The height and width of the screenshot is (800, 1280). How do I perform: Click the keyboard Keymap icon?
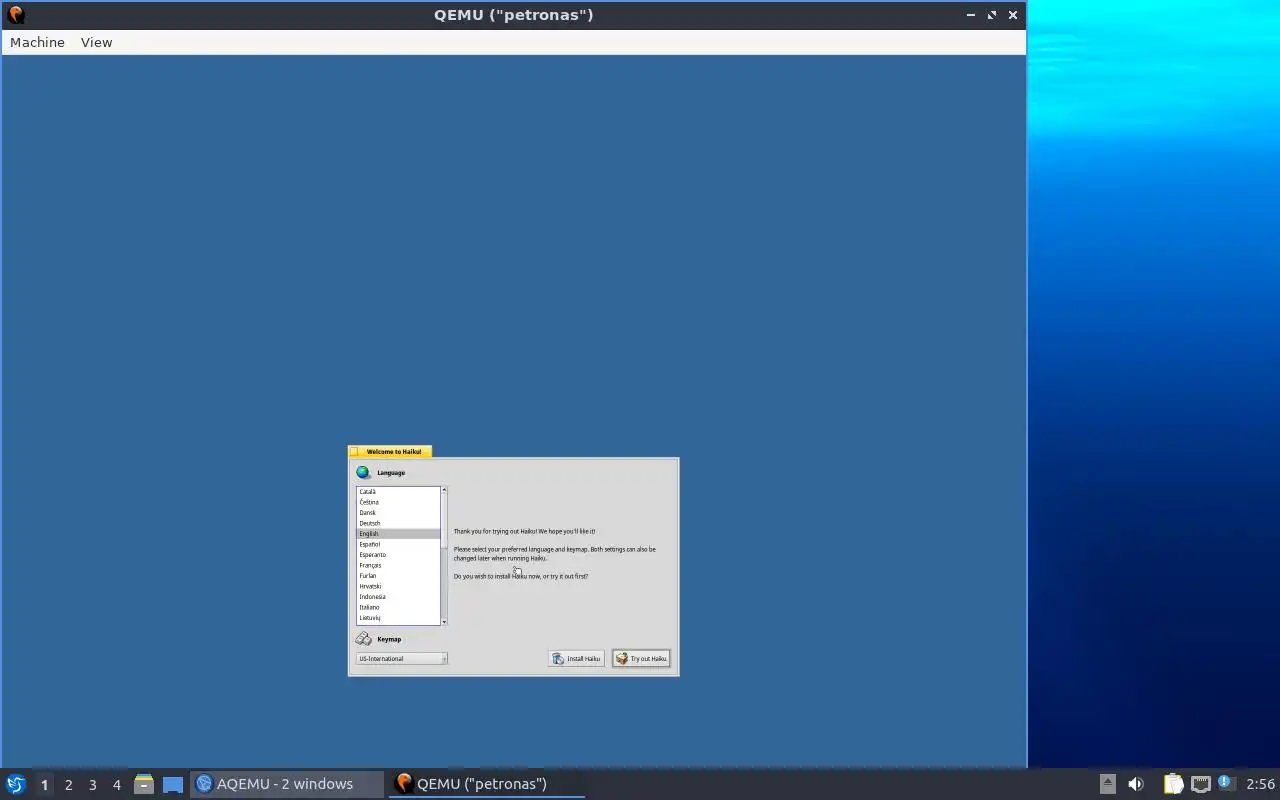point(363,639)
